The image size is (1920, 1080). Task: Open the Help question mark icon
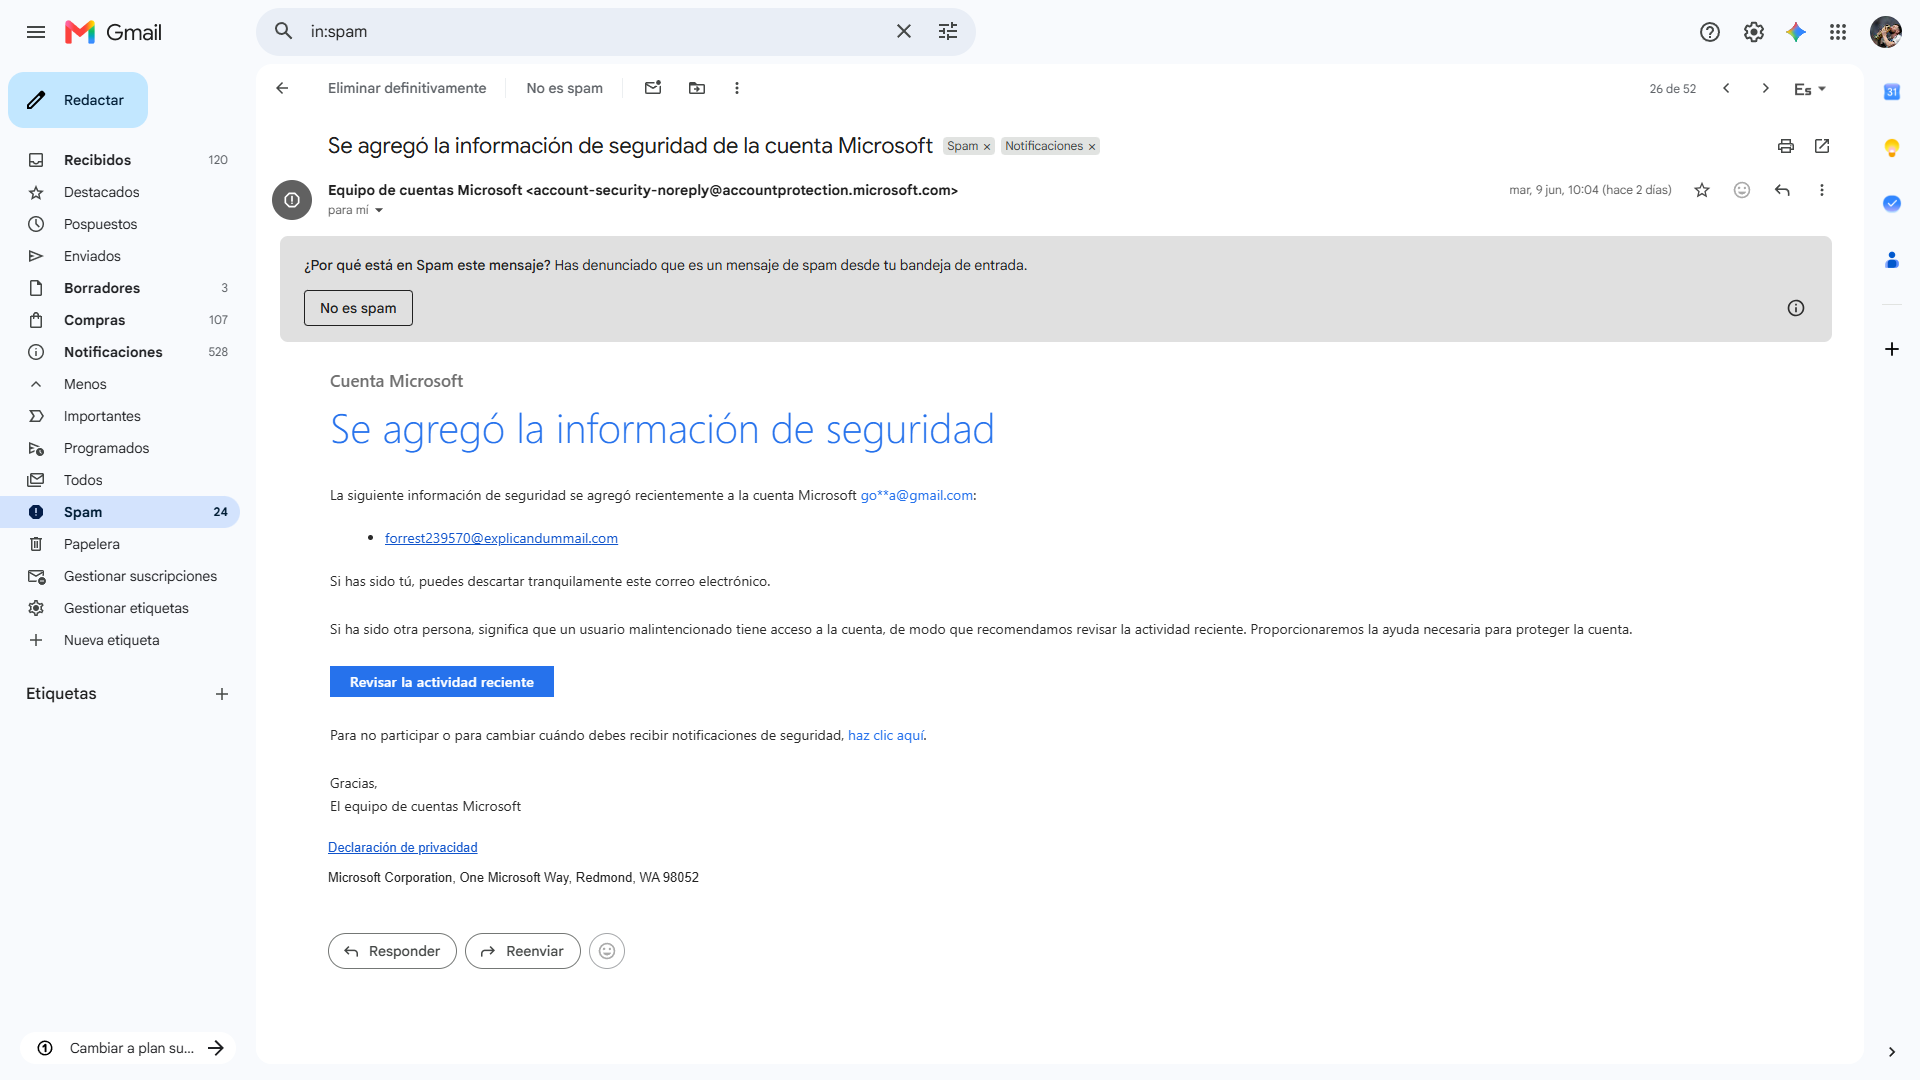click(1710, 32)
